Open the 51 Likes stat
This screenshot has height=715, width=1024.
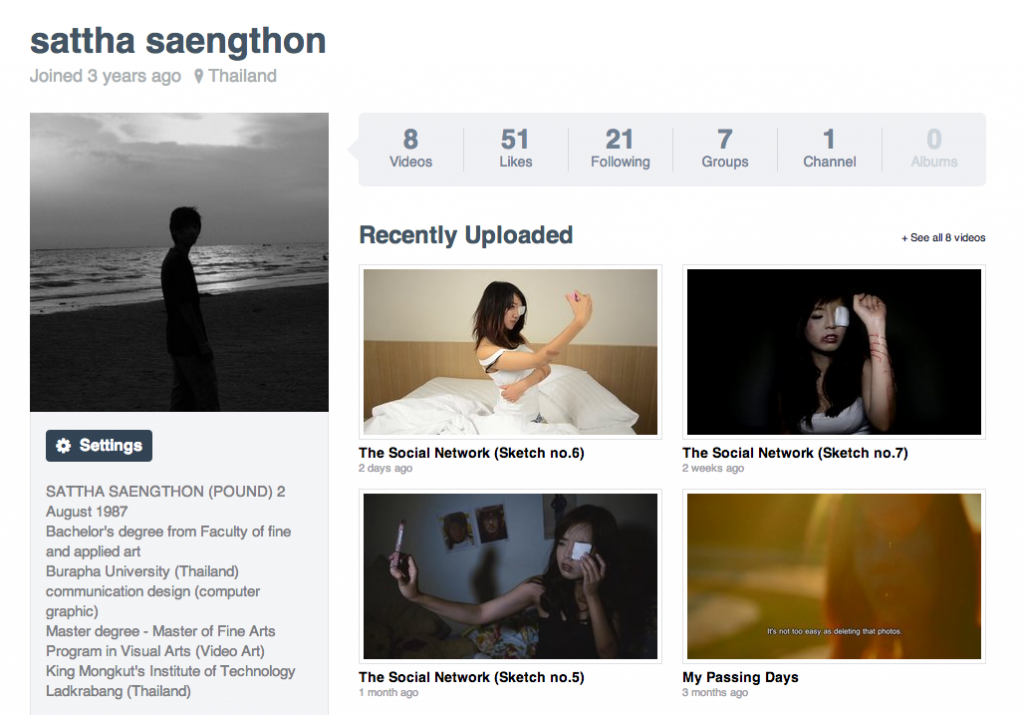[x=516, y=149]
